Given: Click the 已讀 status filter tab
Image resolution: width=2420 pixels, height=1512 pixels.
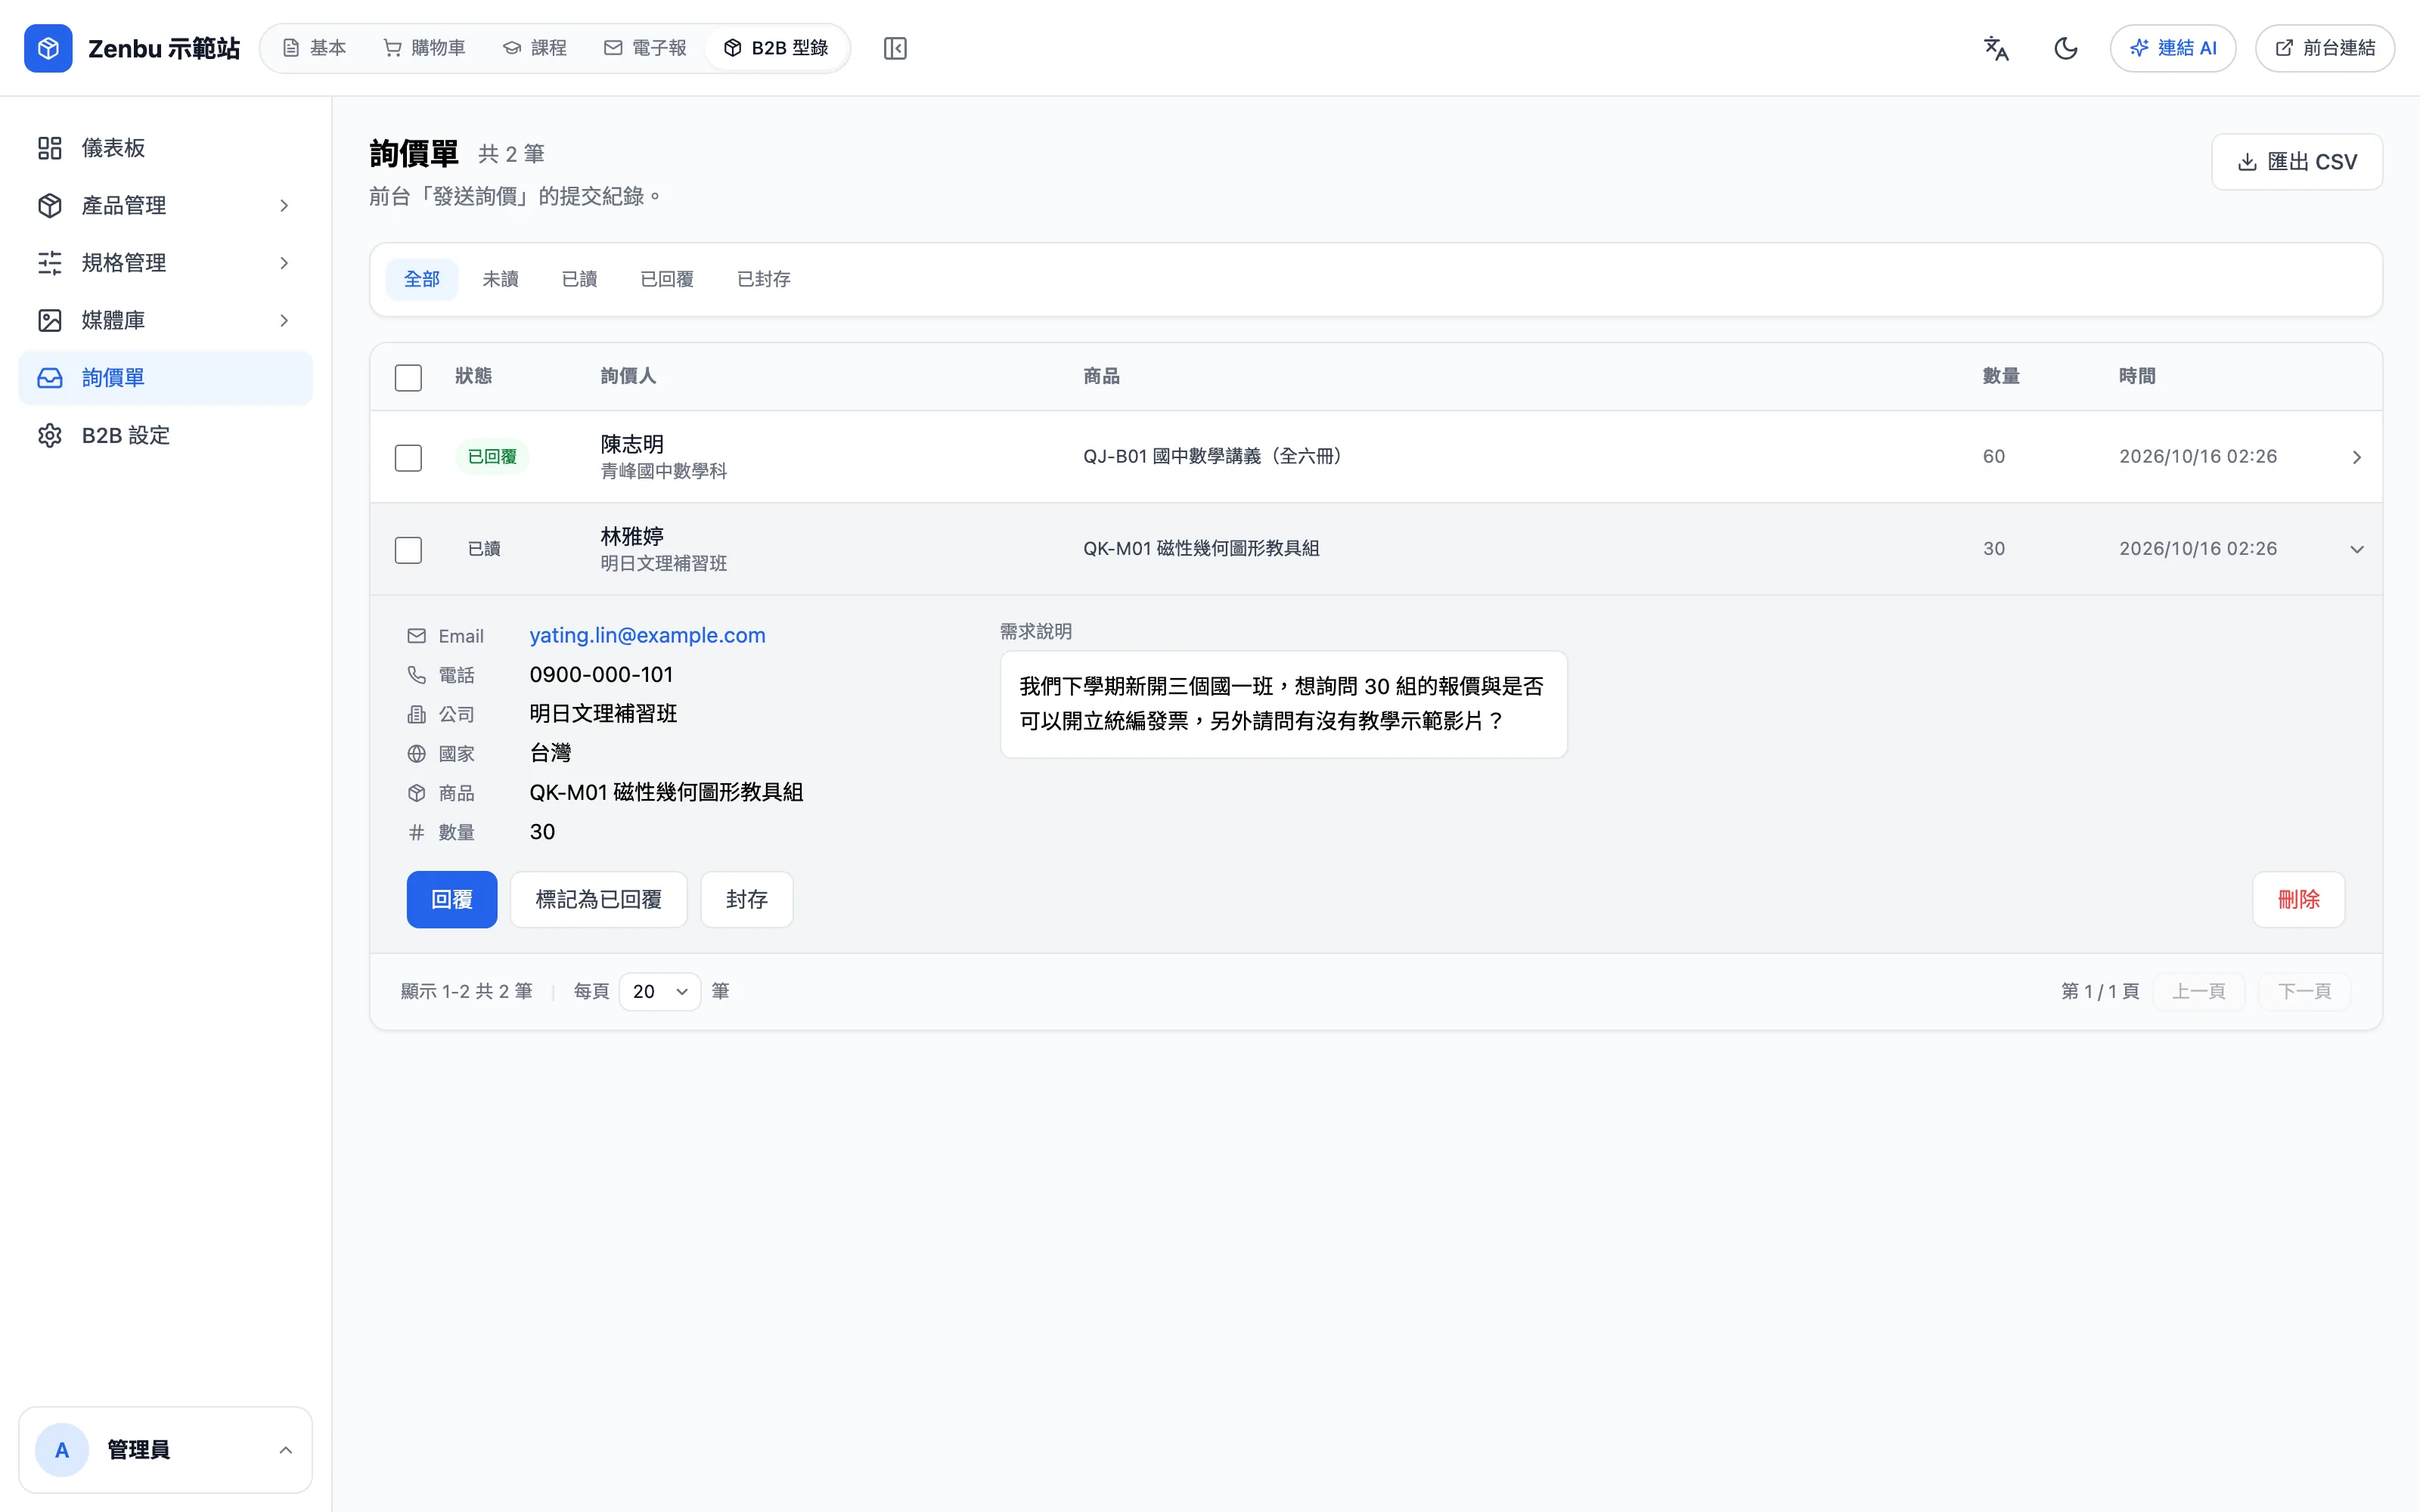Looking at the screenshot, I should [x=579, y=279].
